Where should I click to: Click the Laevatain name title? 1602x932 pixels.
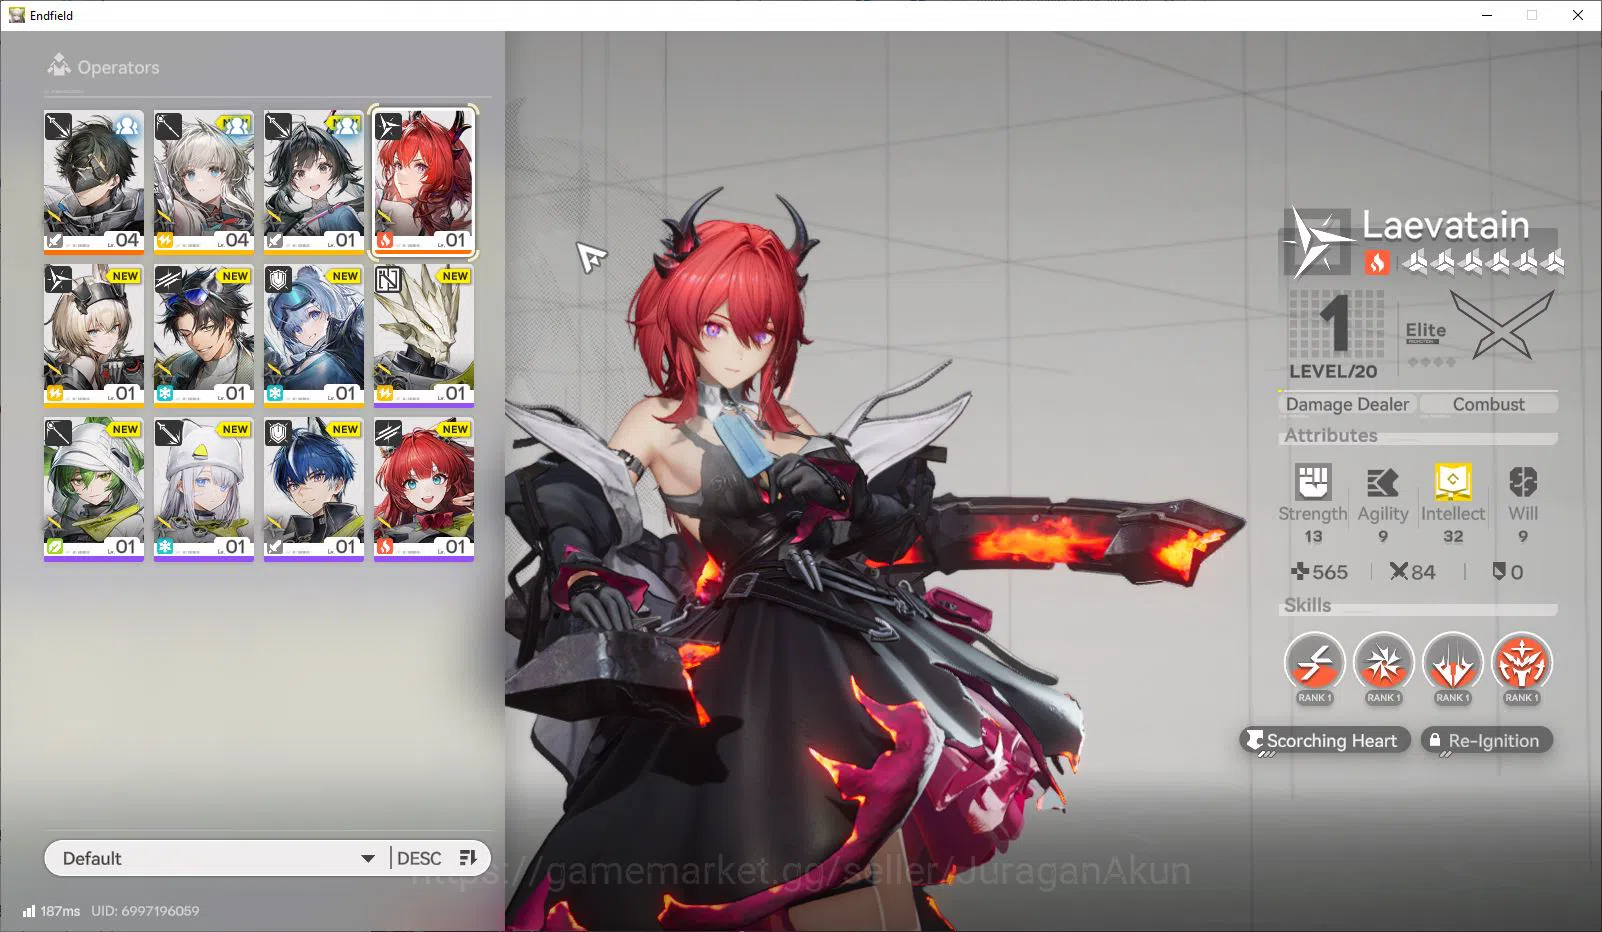coord(1445,225)
